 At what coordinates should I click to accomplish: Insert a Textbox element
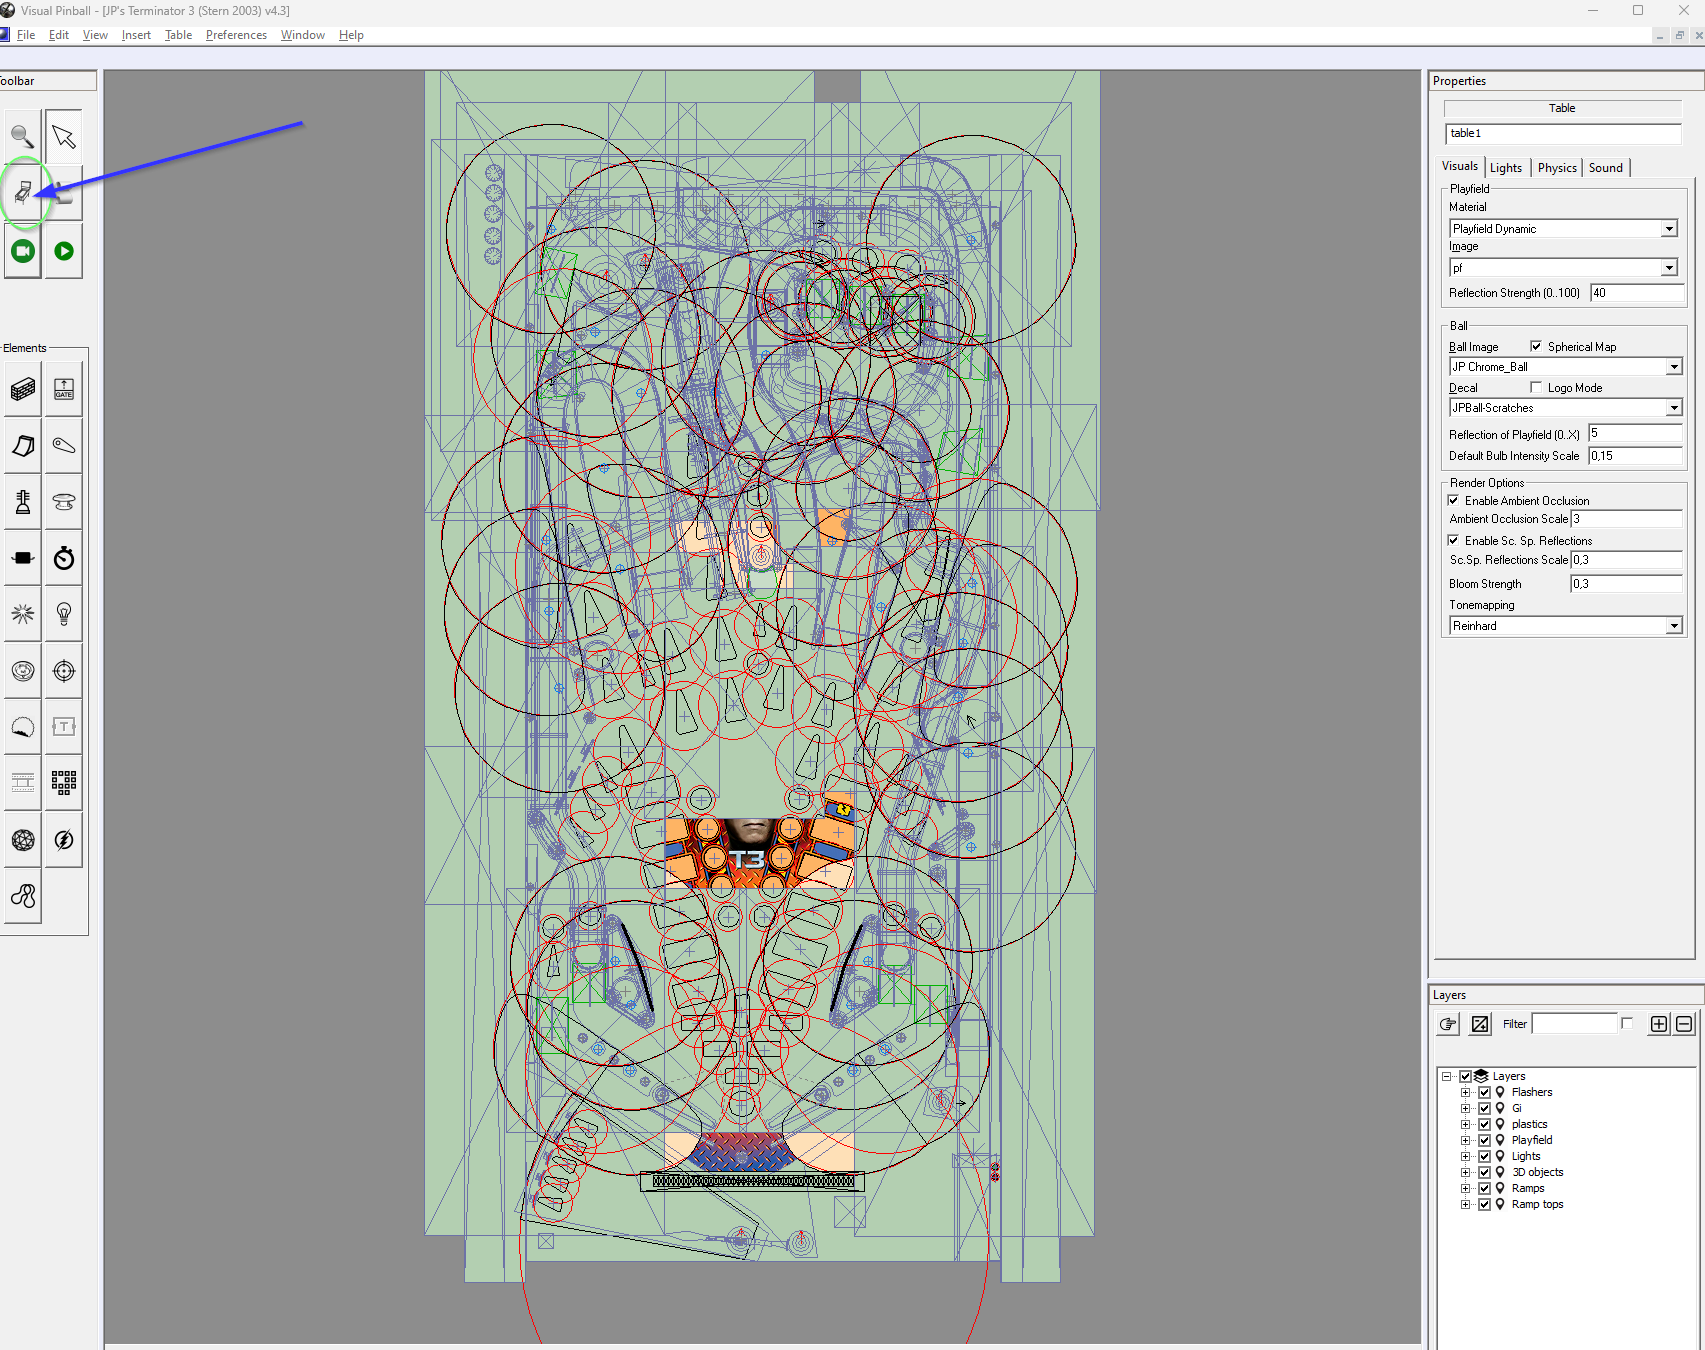click(x=64, y=727)
